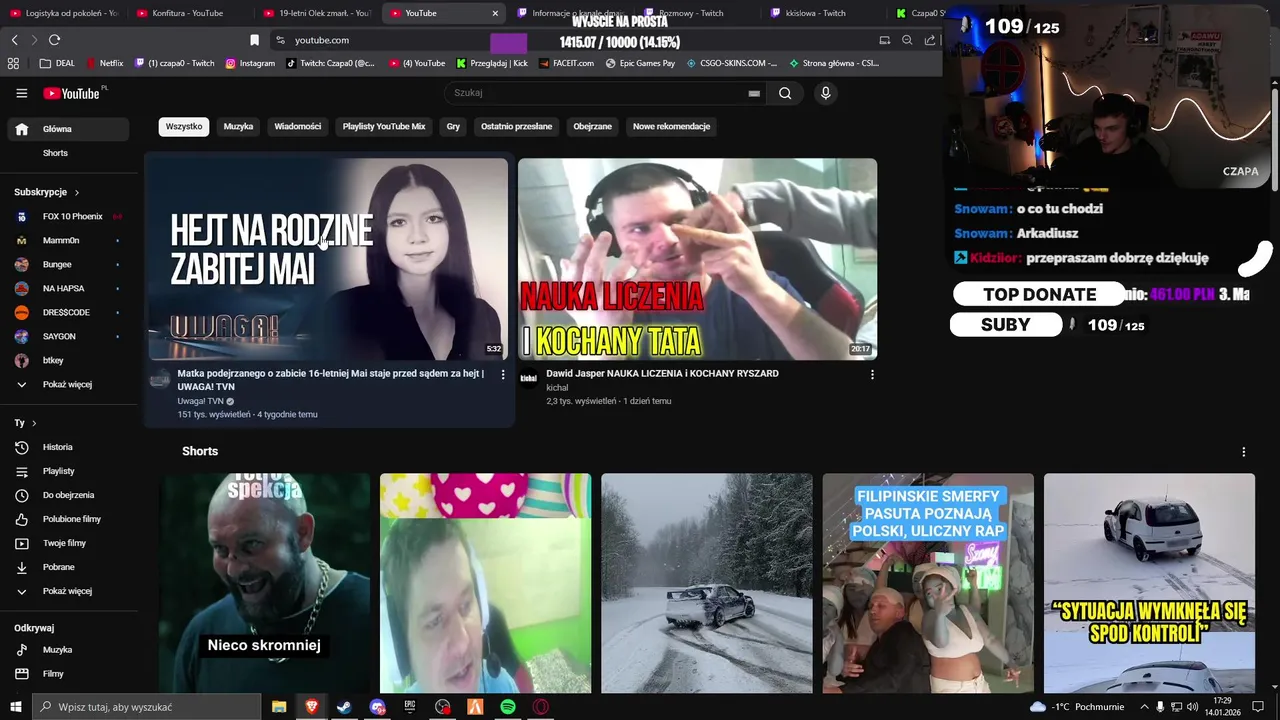Screen dimensions: 1280x720
Task: Select Nowe rekomendacje chip
Action: coord(671,127)
